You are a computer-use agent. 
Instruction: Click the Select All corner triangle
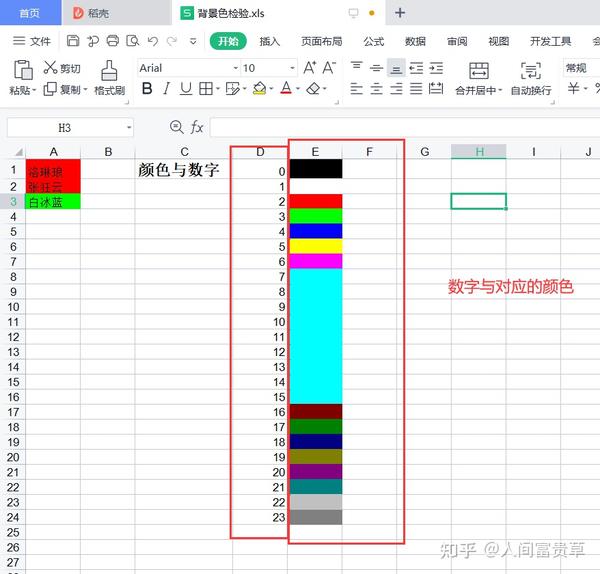18,152
